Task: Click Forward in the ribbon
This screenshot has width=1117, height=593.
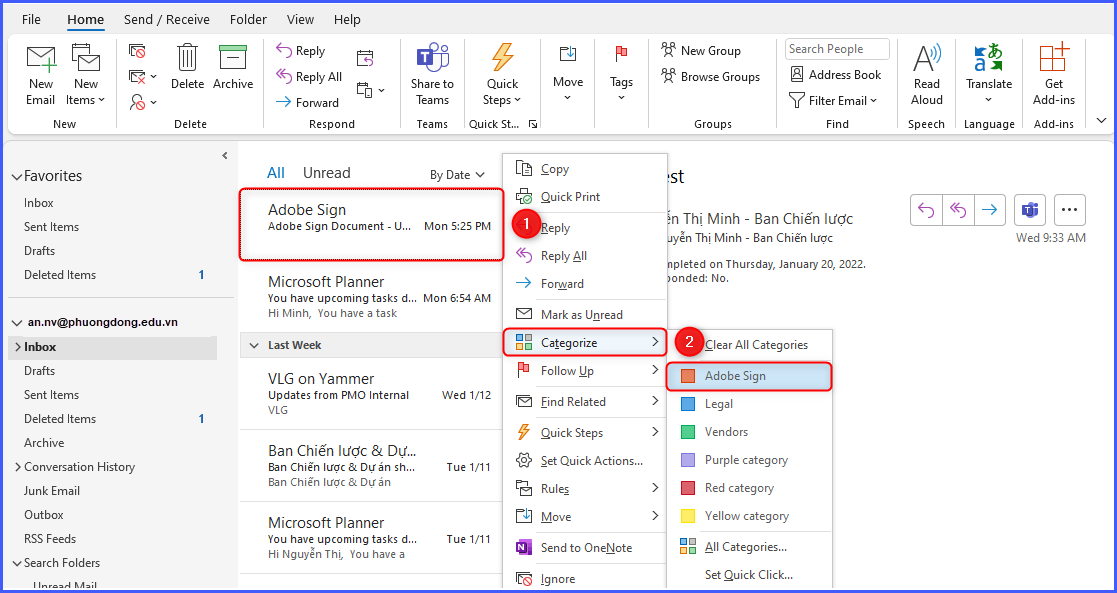Action: (x=307, y=102)
